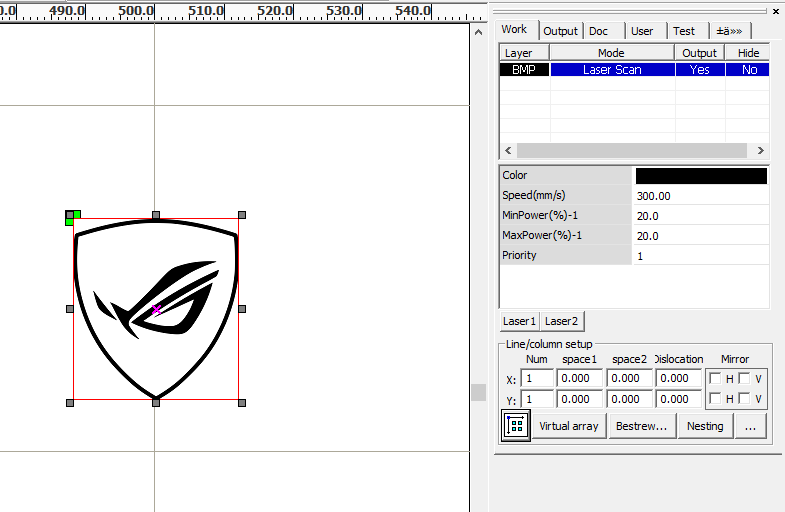This screenshot has width=785, height=512.
Task: Click the X Dislocation input field
Action: 679,378
